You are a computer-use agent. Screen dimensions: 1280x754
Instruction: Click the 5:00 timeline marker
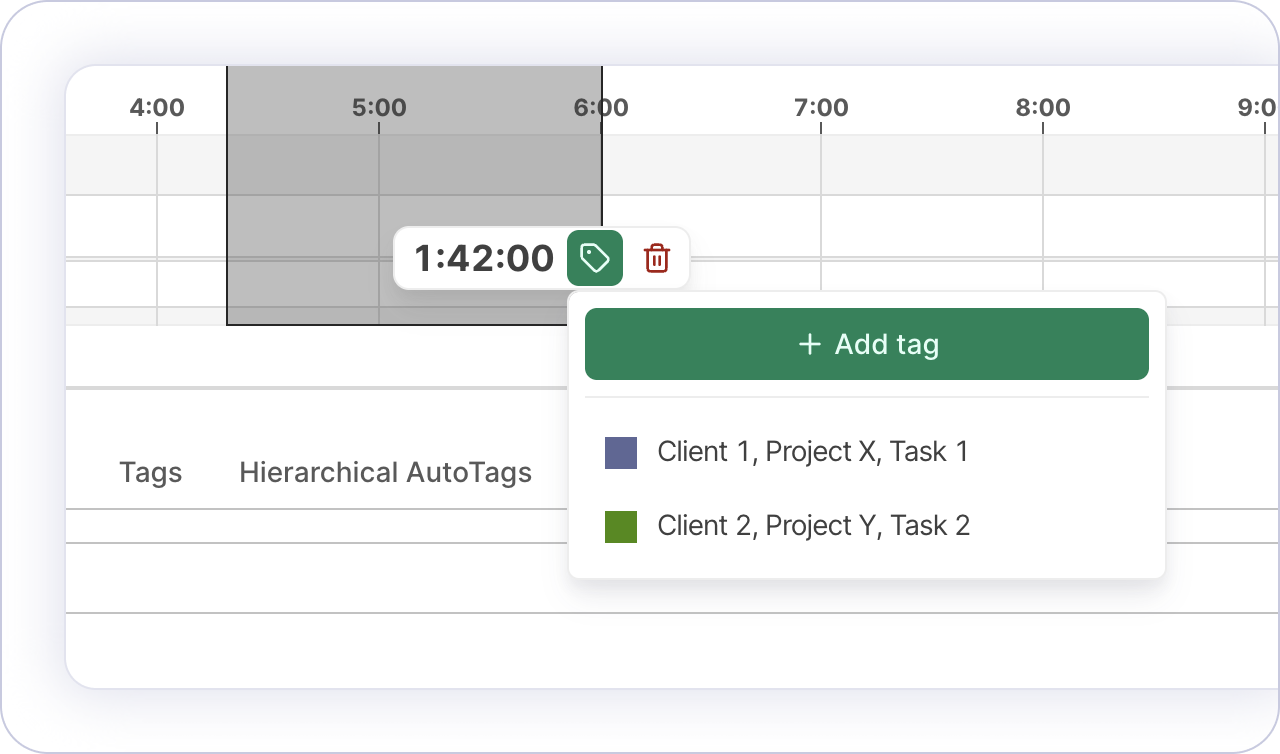pos(379,107)
